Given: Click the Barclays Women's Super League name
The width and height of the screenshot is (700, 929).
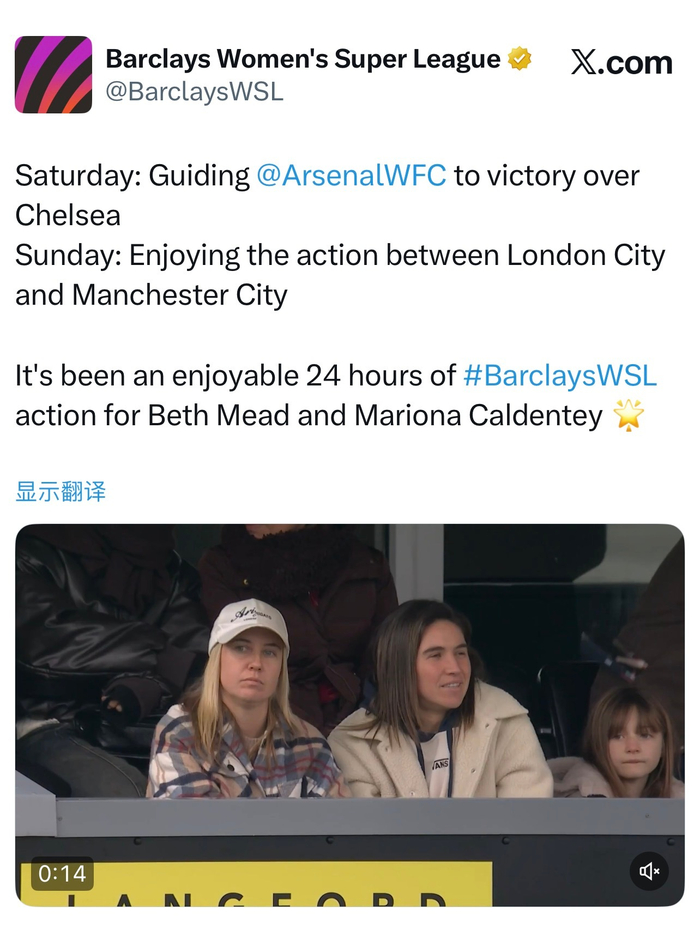Looking at the screenshot, I should click(303, 59).
